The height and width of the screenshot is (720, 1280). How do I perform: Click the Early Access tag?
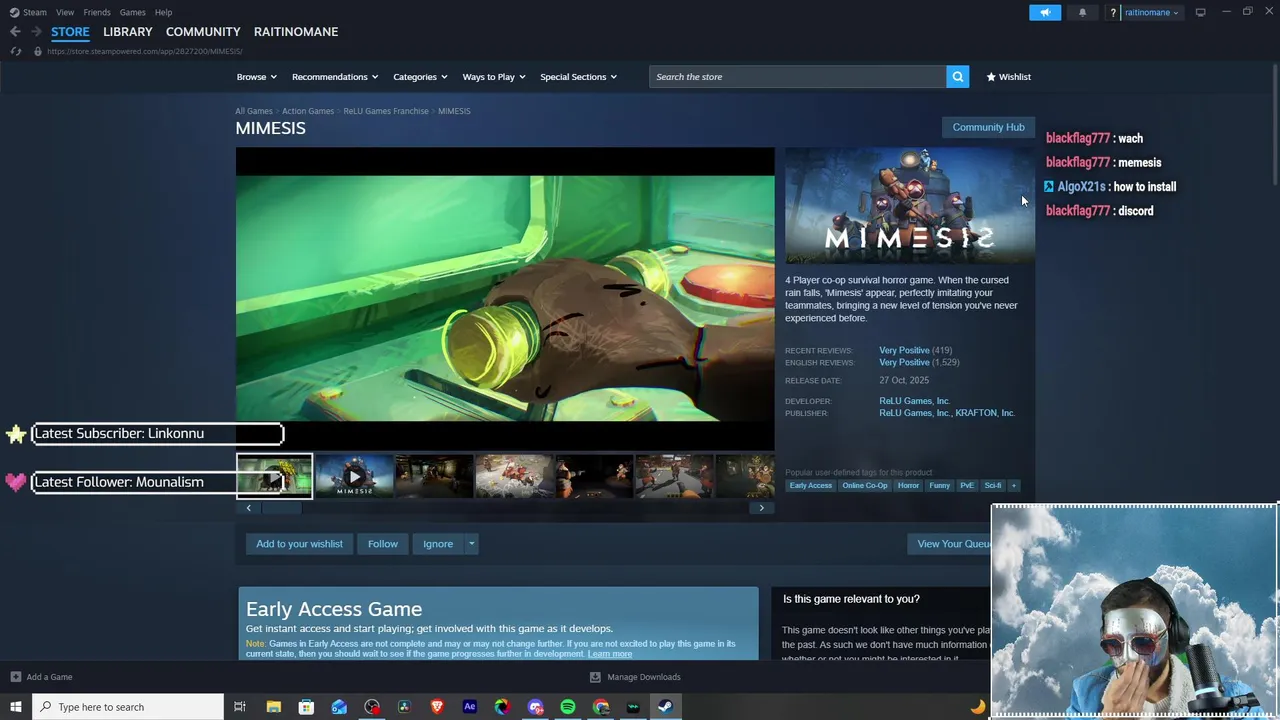click(x=811, y=486)
